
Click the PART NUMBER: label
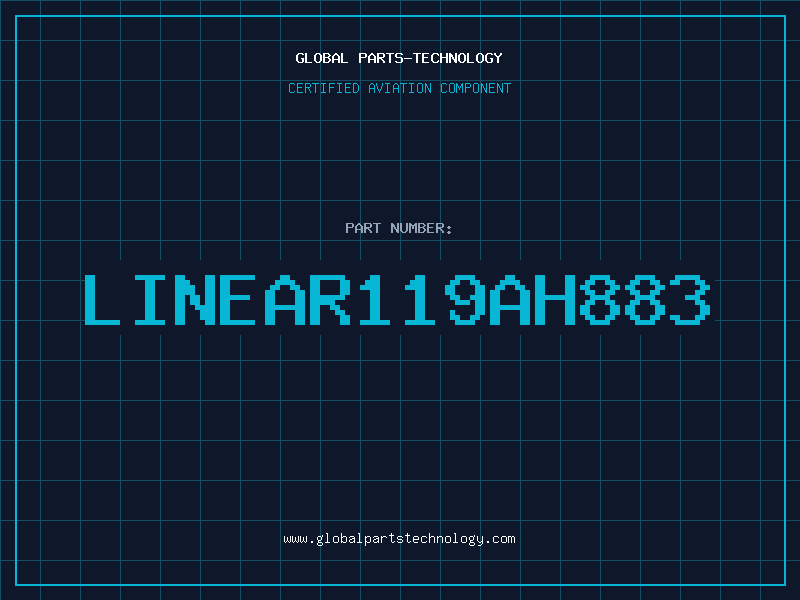pos(399,228)
